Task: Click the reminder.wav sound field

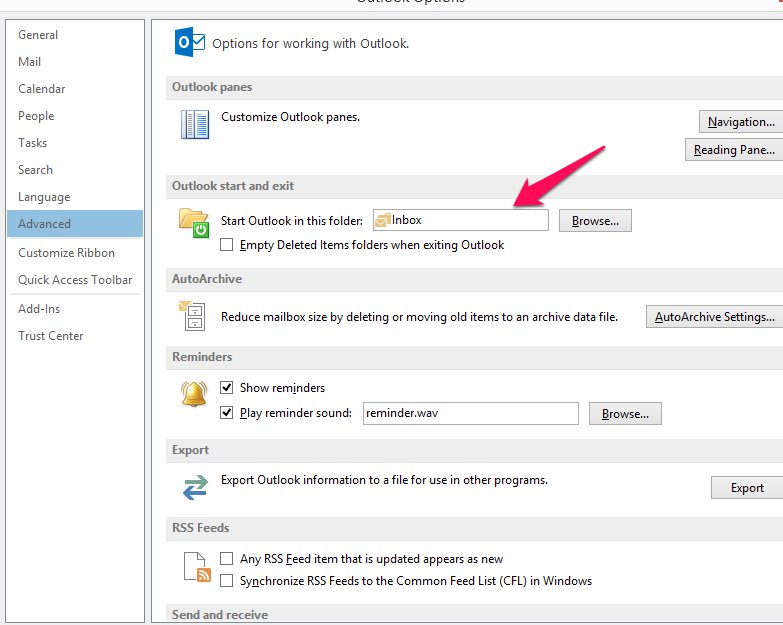Action: (x=470, y=413)
